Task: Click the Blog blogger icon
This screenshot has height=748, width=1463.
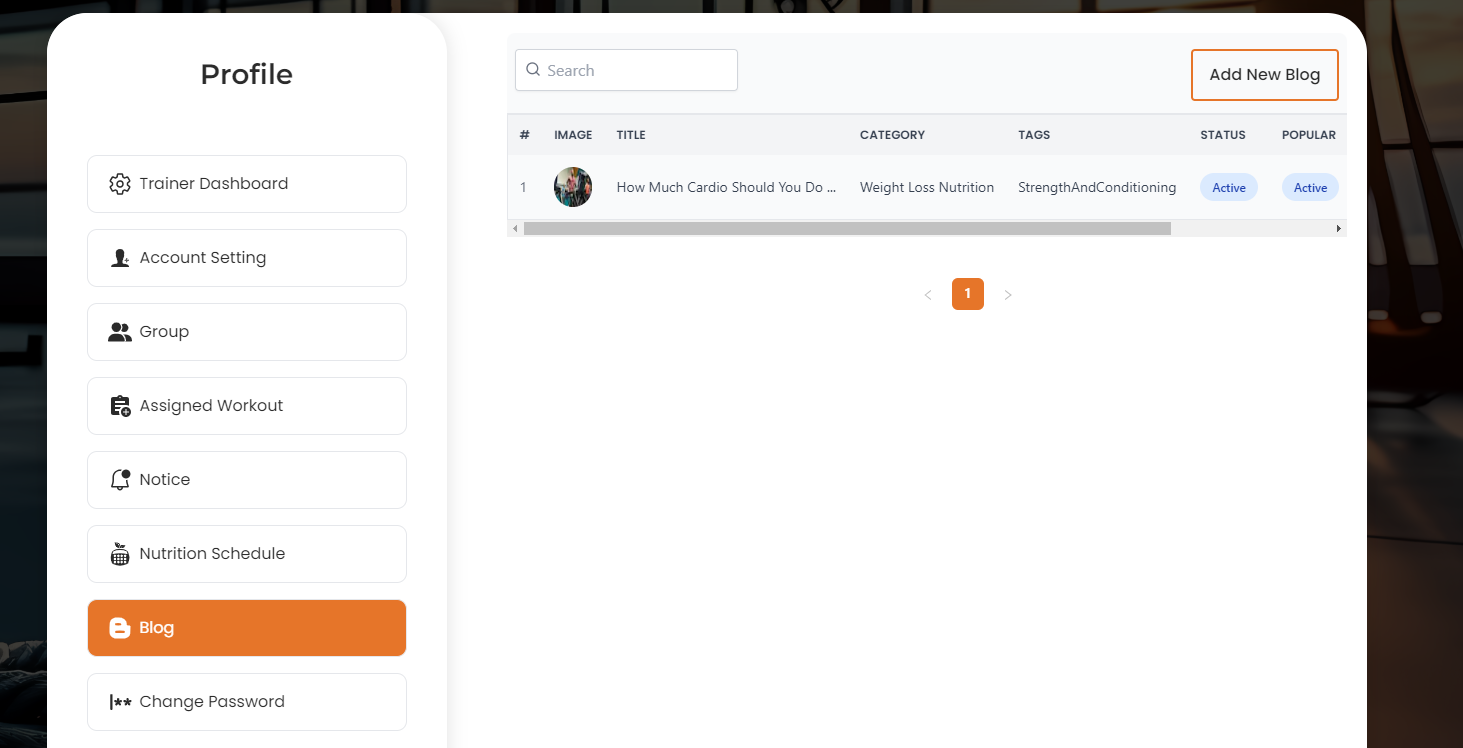Action: 120,628
